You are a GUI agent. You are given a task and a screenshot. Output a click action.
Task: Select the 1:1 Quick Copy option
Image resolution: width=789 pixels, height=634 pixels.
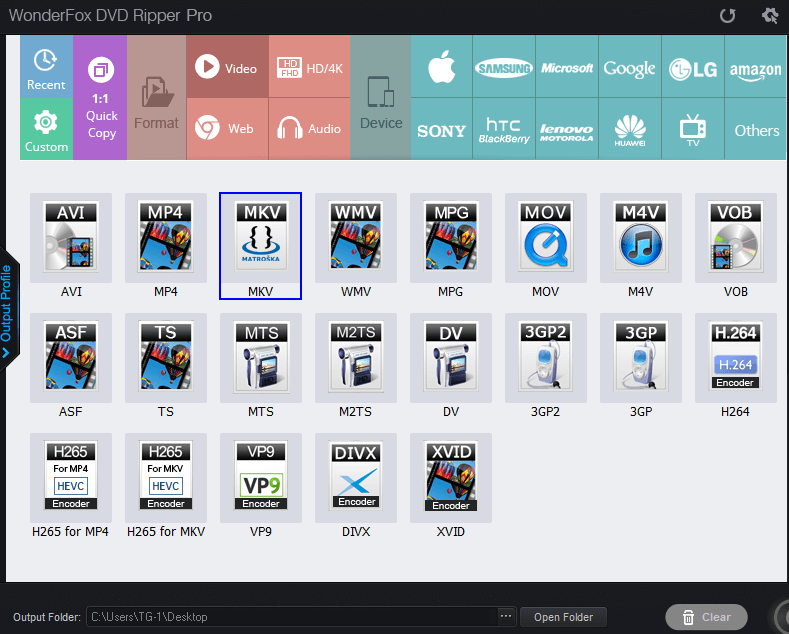click(x=100, y=98)
